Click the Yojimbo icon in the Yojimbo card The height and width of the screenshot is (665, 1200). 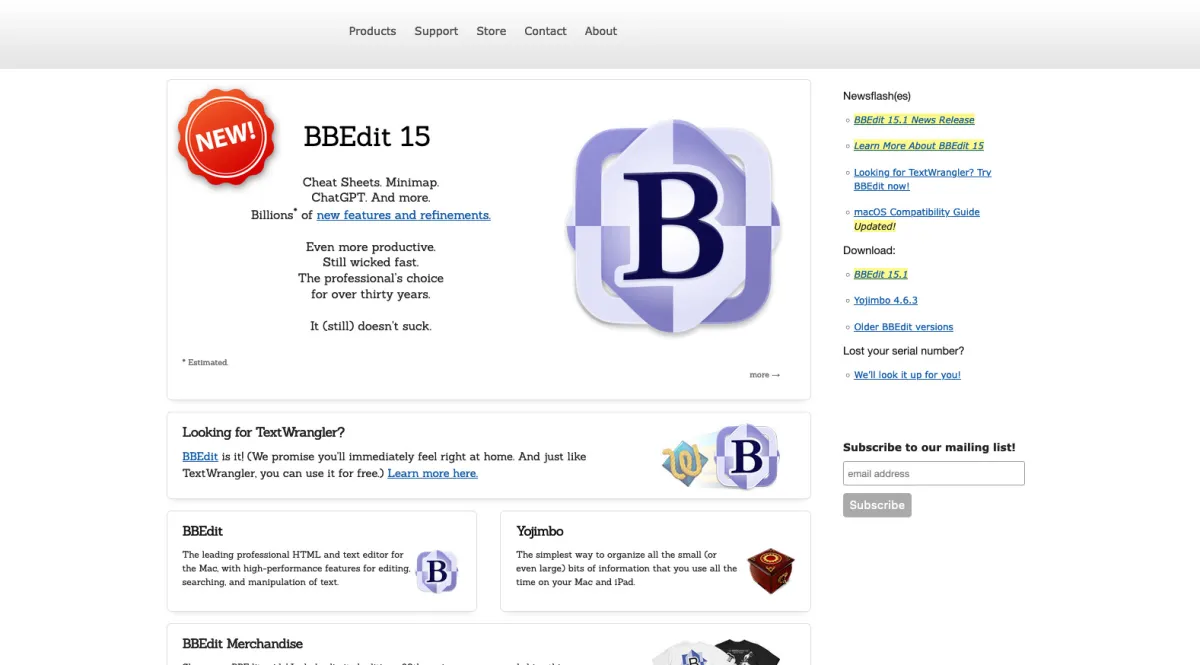[770, 571]
